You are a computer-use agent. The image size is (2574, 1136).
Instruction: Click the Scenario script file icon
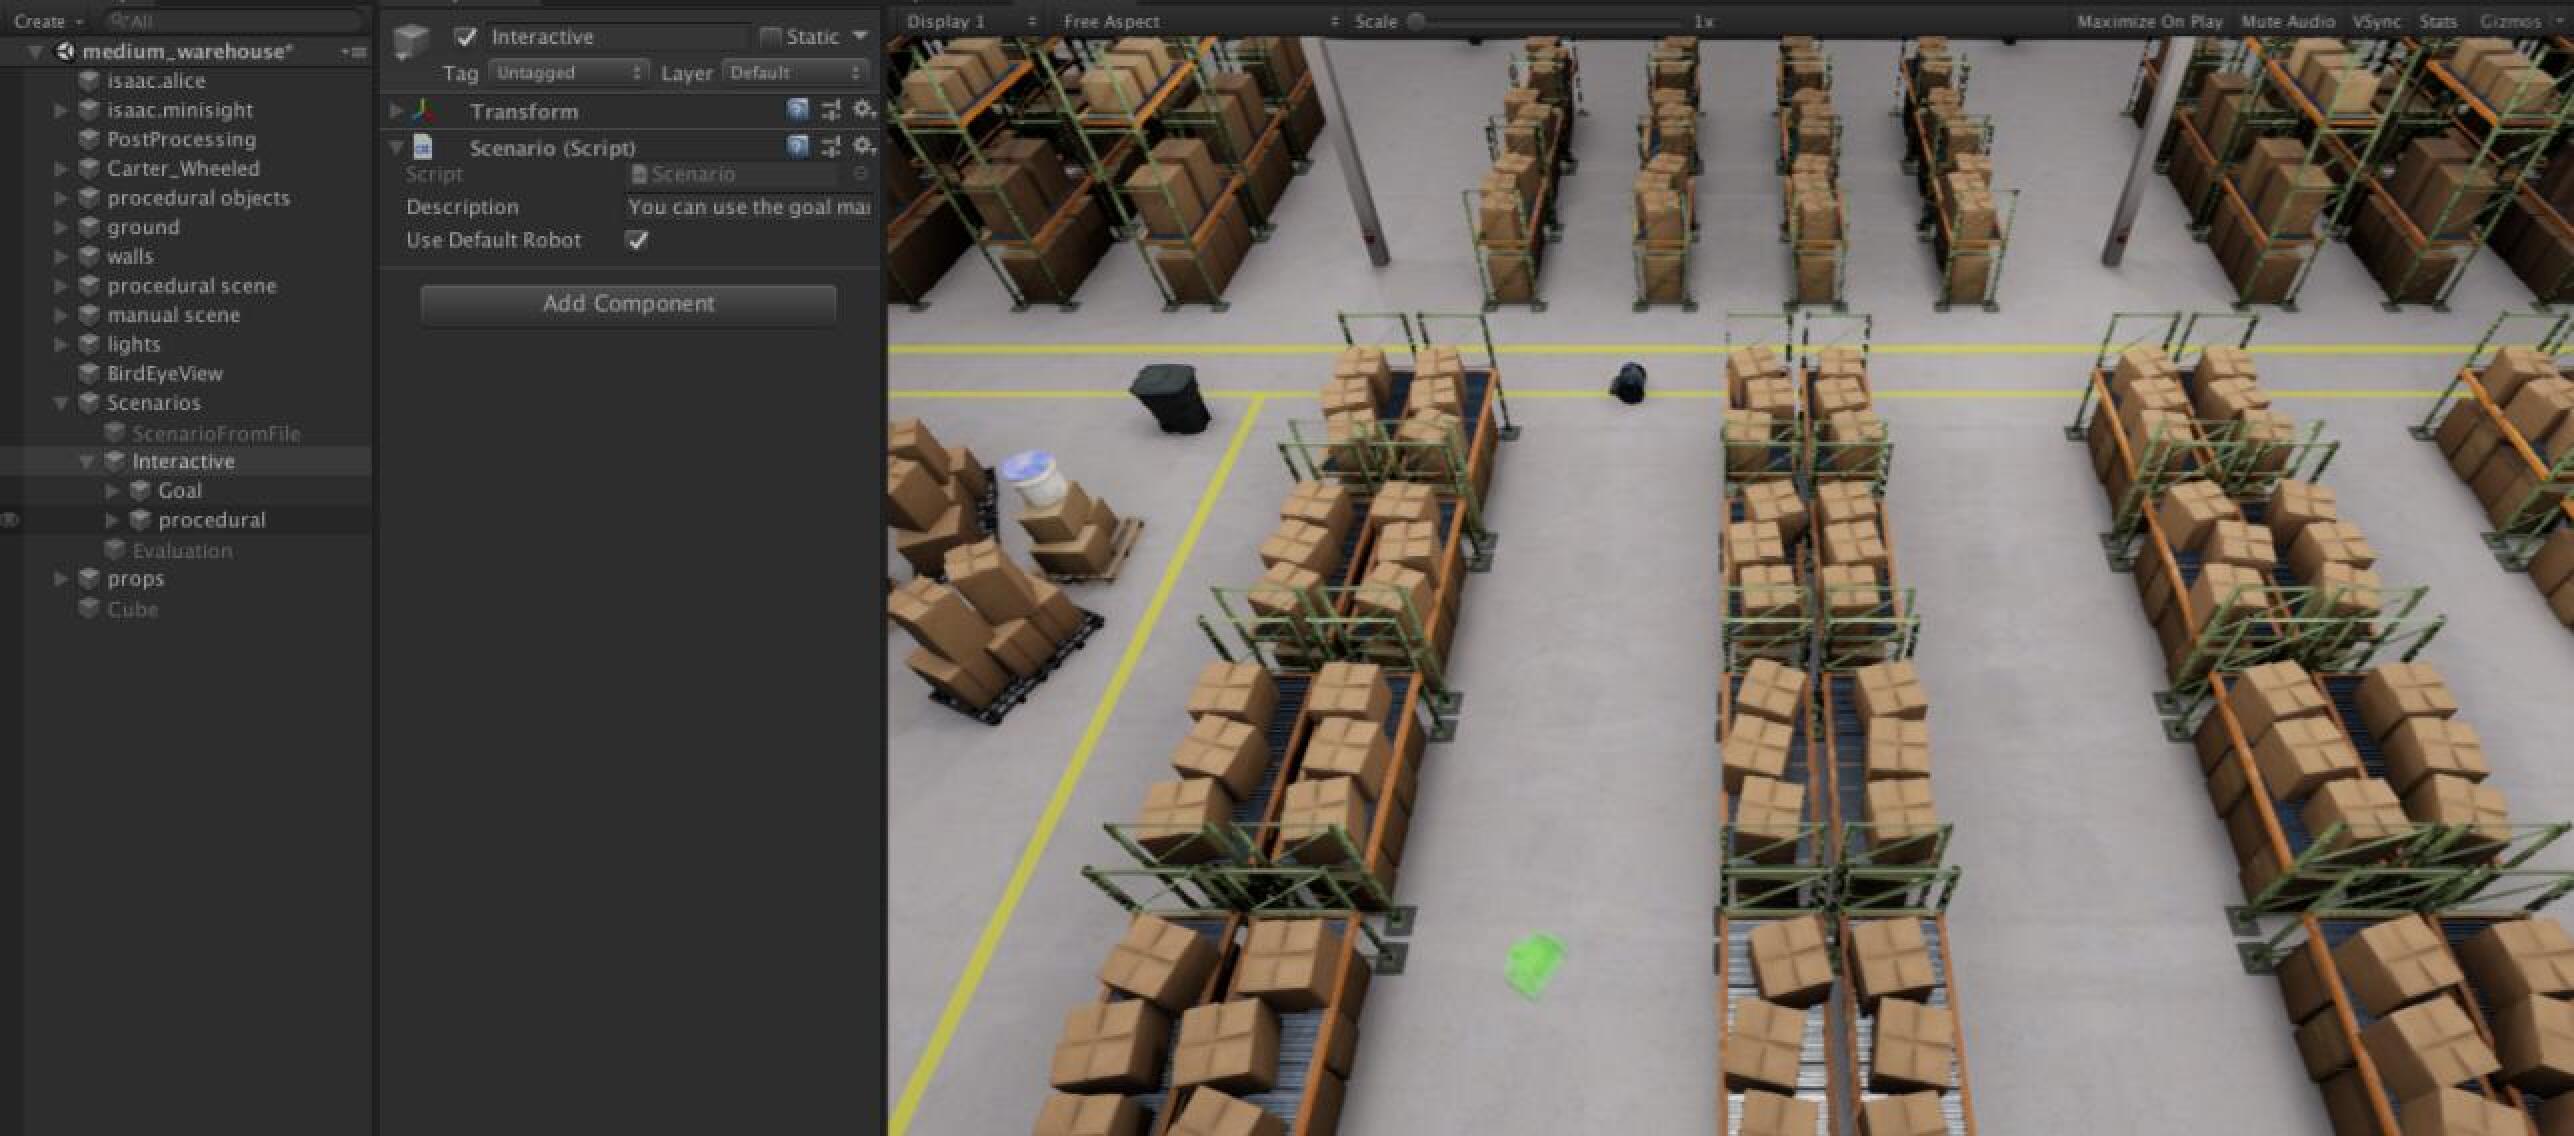[x=423, y=147]
